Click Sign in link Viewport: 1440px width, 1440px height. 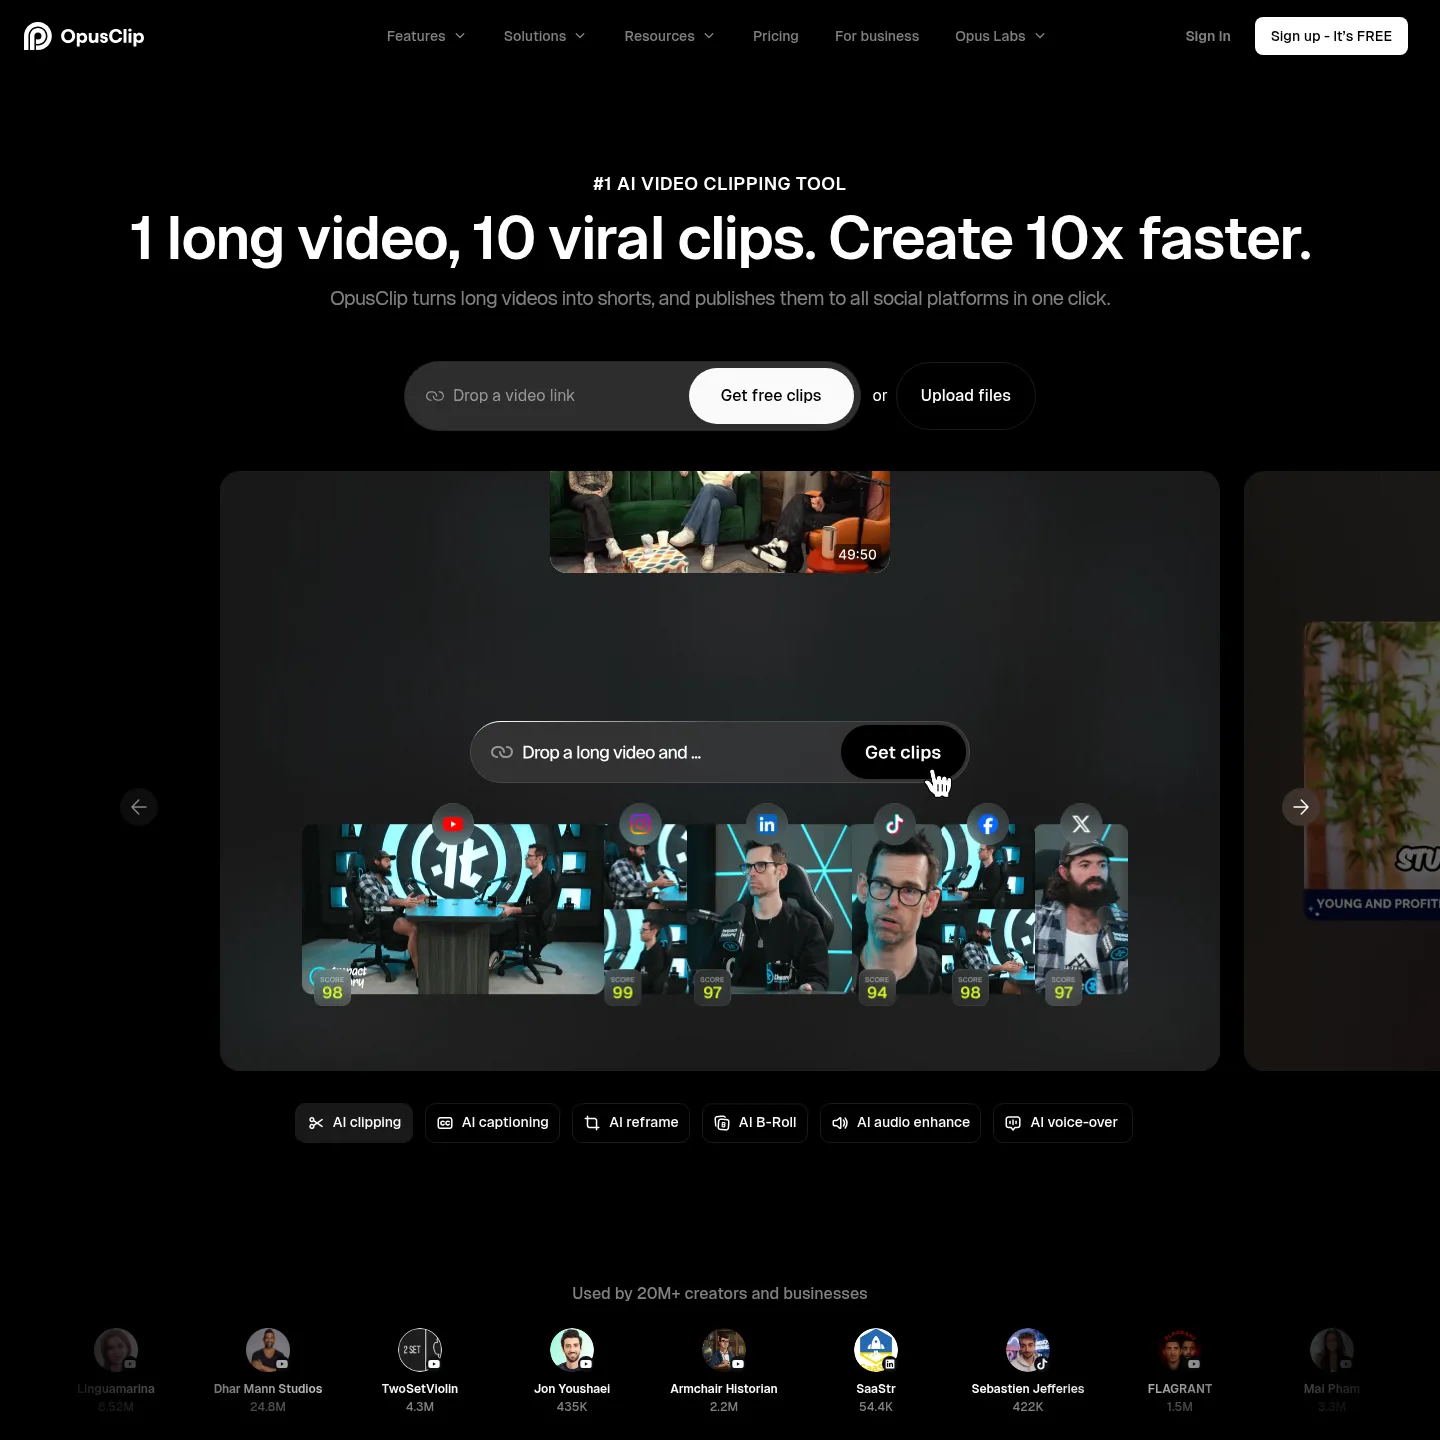pyautogui.click(x=1208, y=36)
